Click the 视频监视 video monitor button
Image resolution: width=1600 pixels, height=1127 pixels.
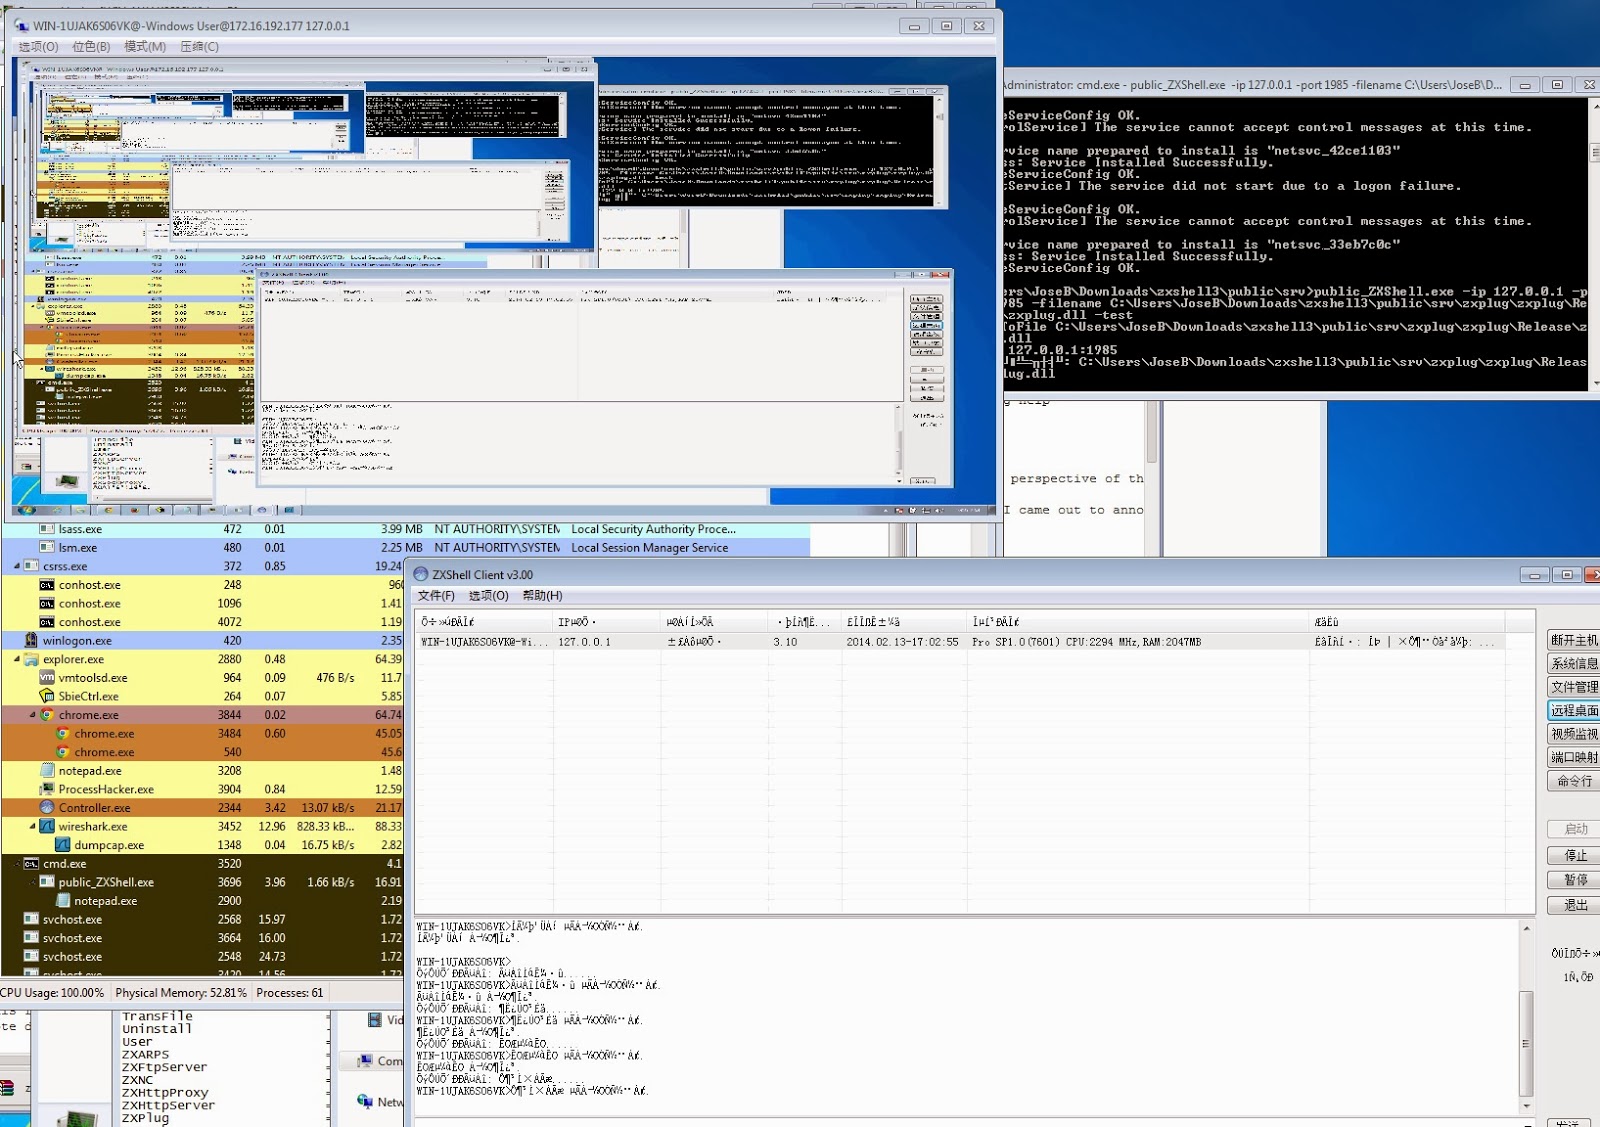point(1574,734)
